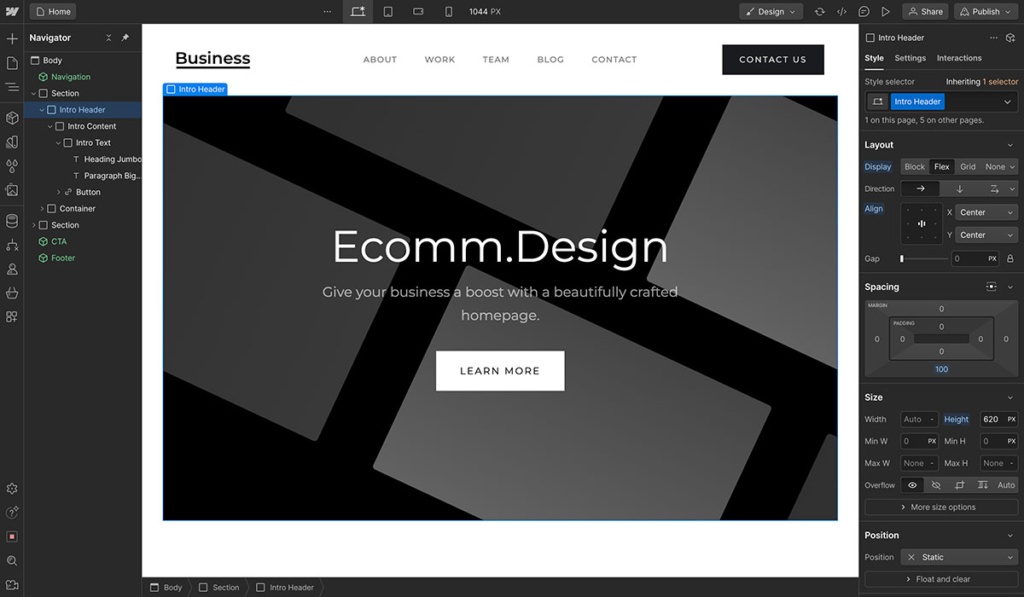Open Quick Find with the search icon
Screen dimensions: 1024x597
point(11,561)
